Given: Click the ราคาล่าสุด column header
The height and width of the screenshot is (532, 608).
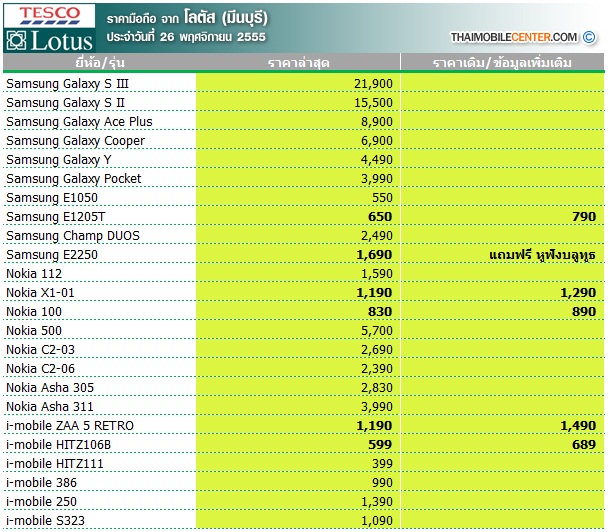Looking at the screenshot, I should (x=299, y=62).
